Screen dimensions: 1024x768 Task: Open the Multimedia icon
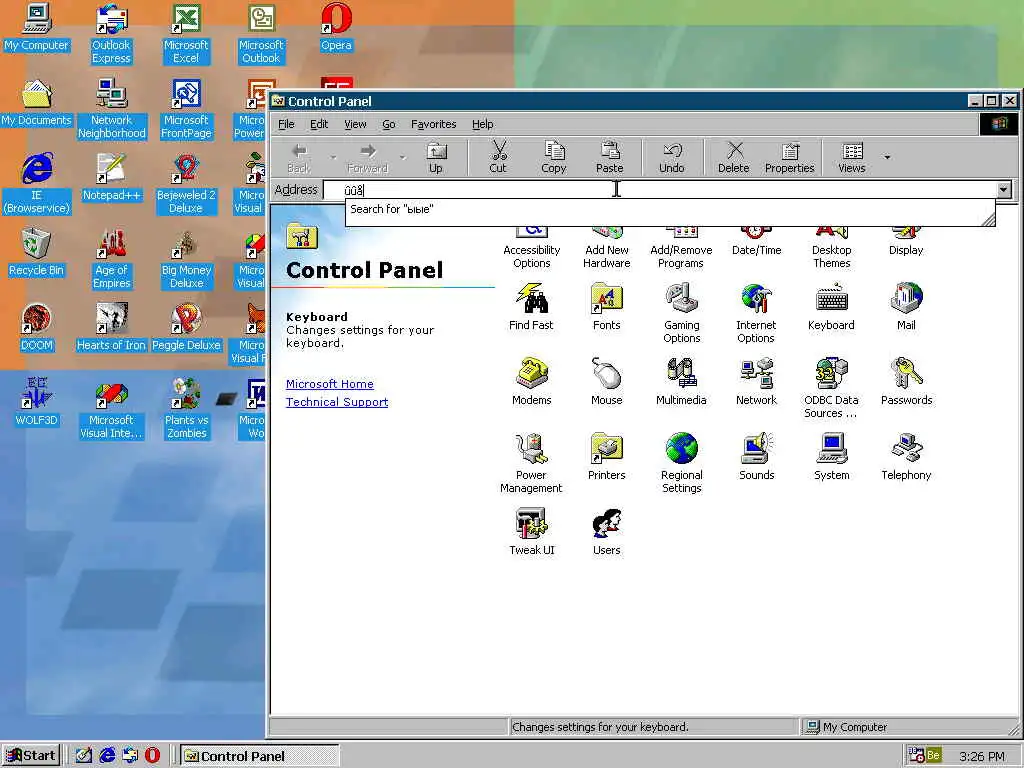681,382
